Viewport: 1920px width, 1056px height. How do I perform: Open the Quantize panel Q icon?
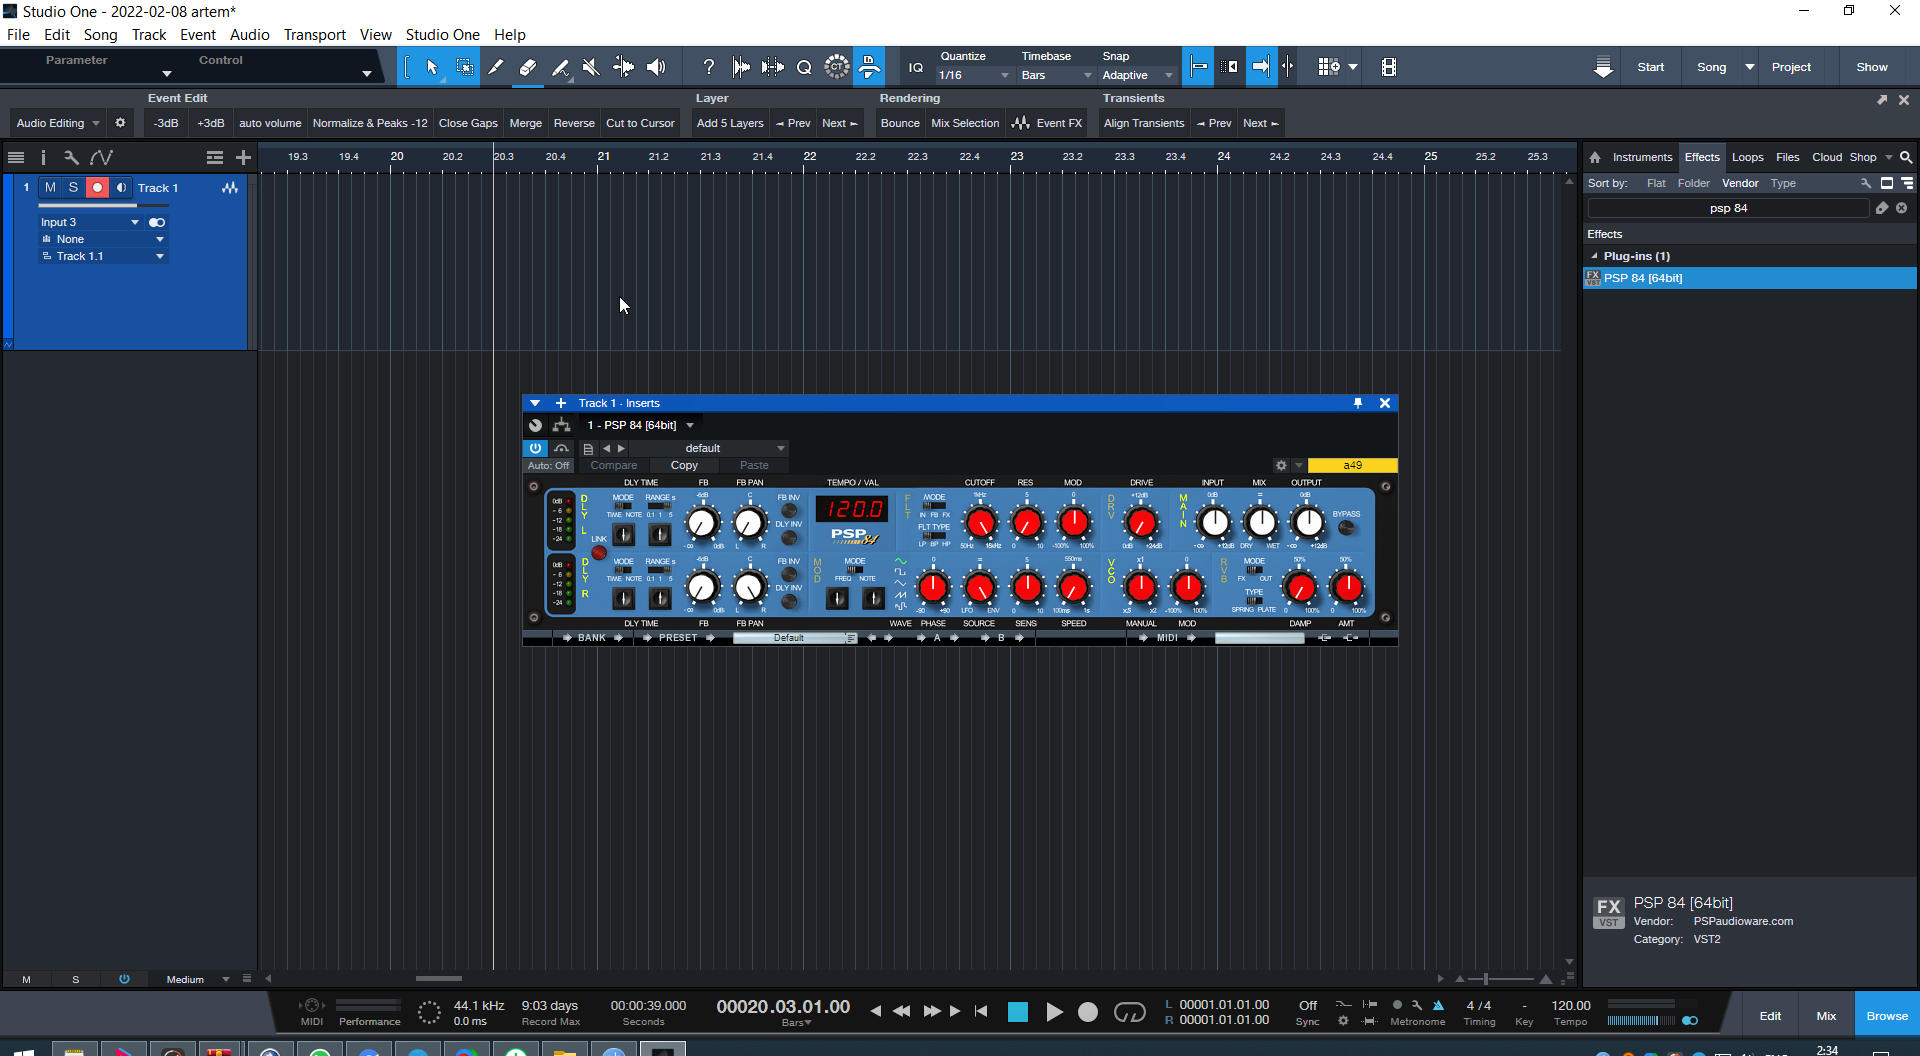coord(804,67)
